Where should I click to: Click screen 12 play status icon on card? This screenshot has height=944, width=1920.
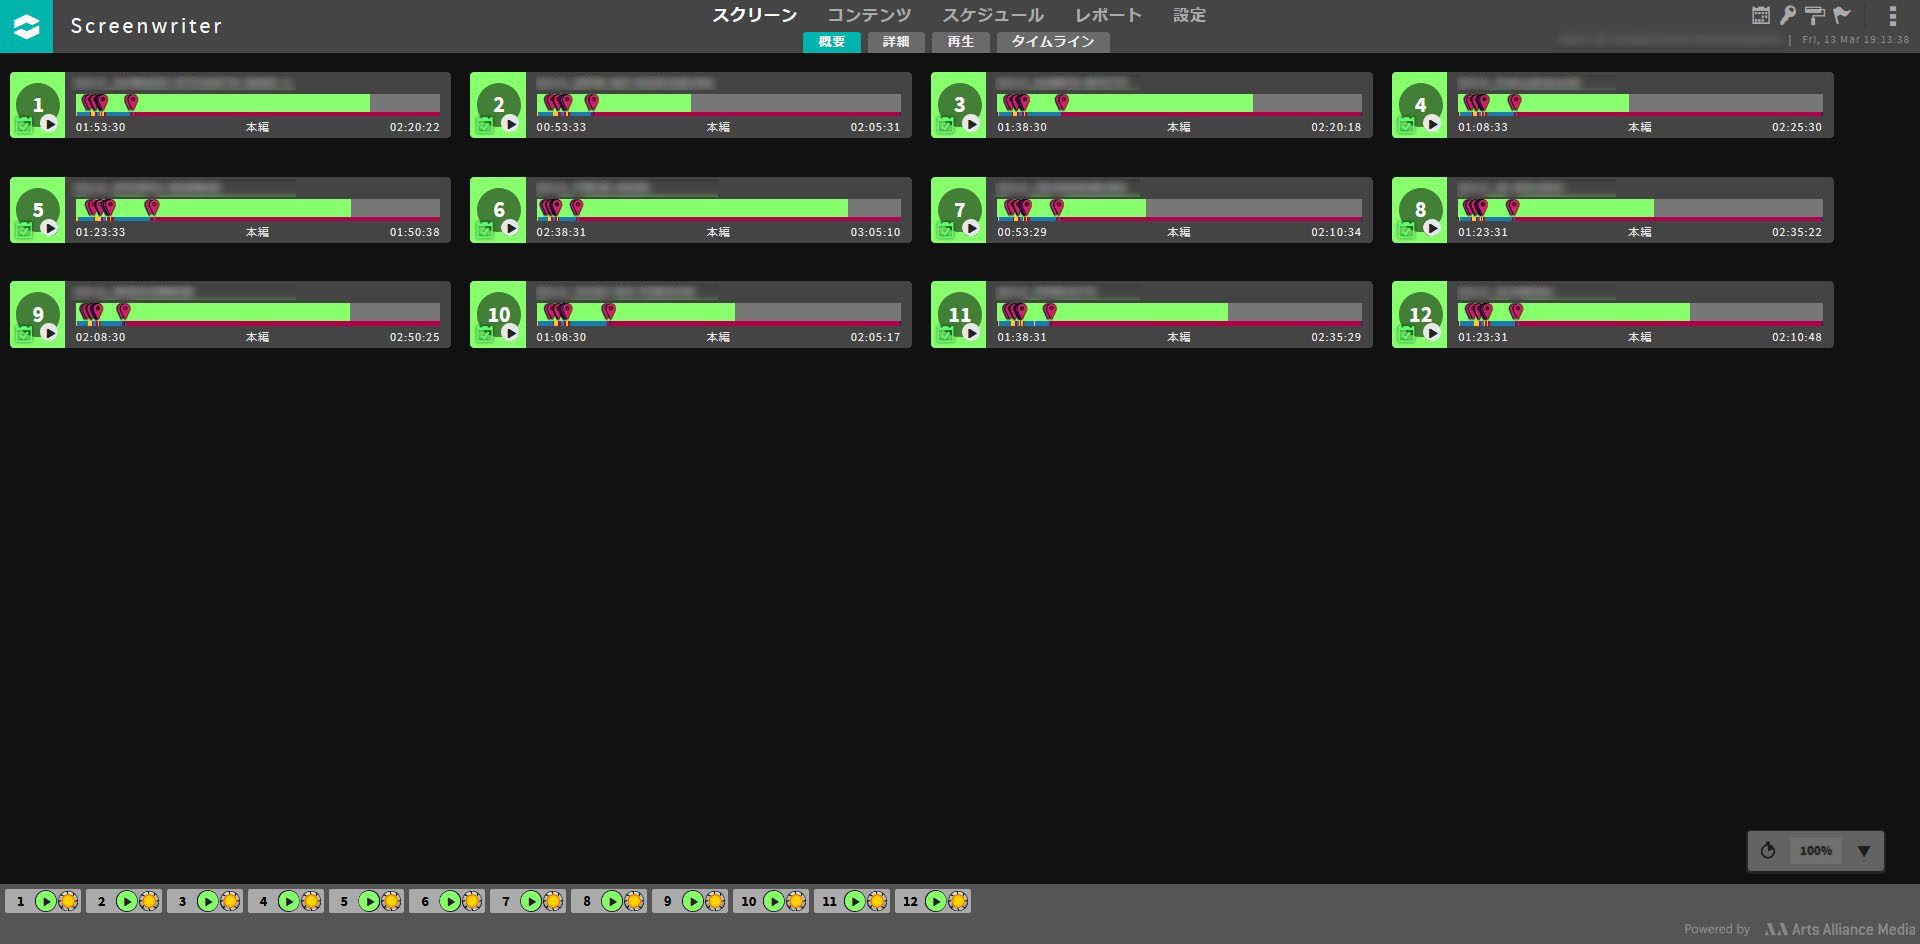pos(1432,333)
